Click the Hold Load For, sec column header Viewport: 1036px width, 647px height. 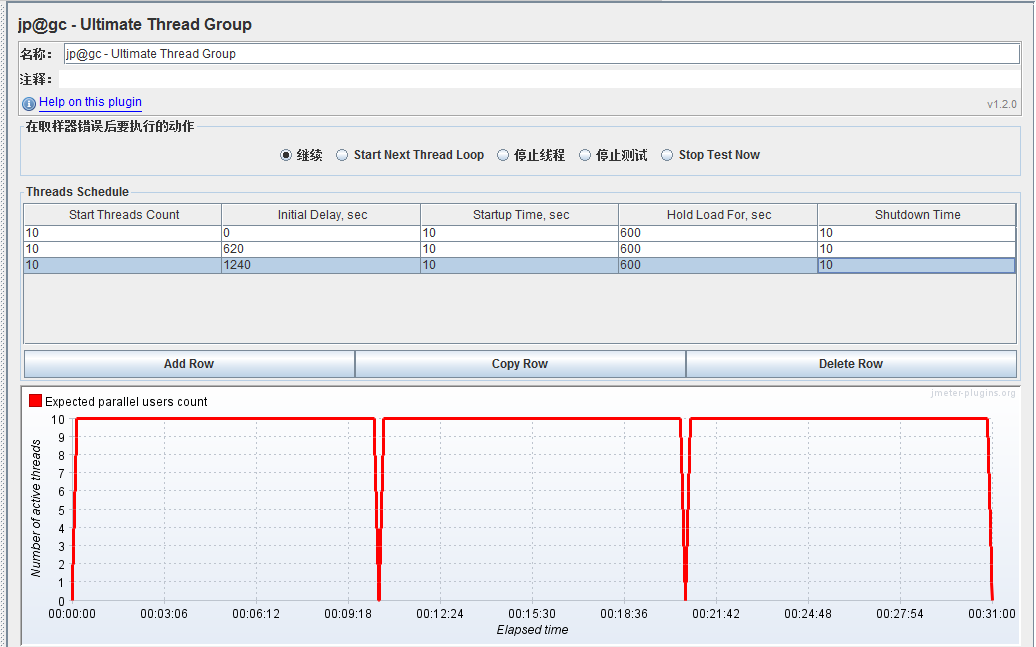pyautogui.click(x=718, y=215)
